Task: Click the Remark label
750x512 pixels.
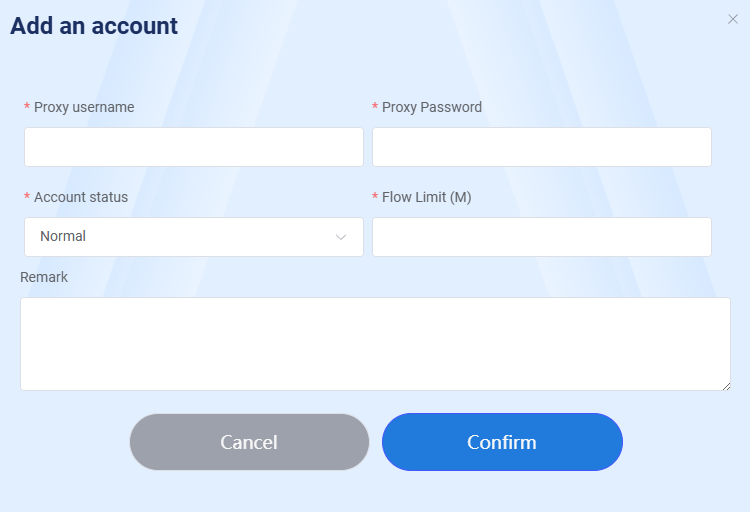Action: [44, 277]
